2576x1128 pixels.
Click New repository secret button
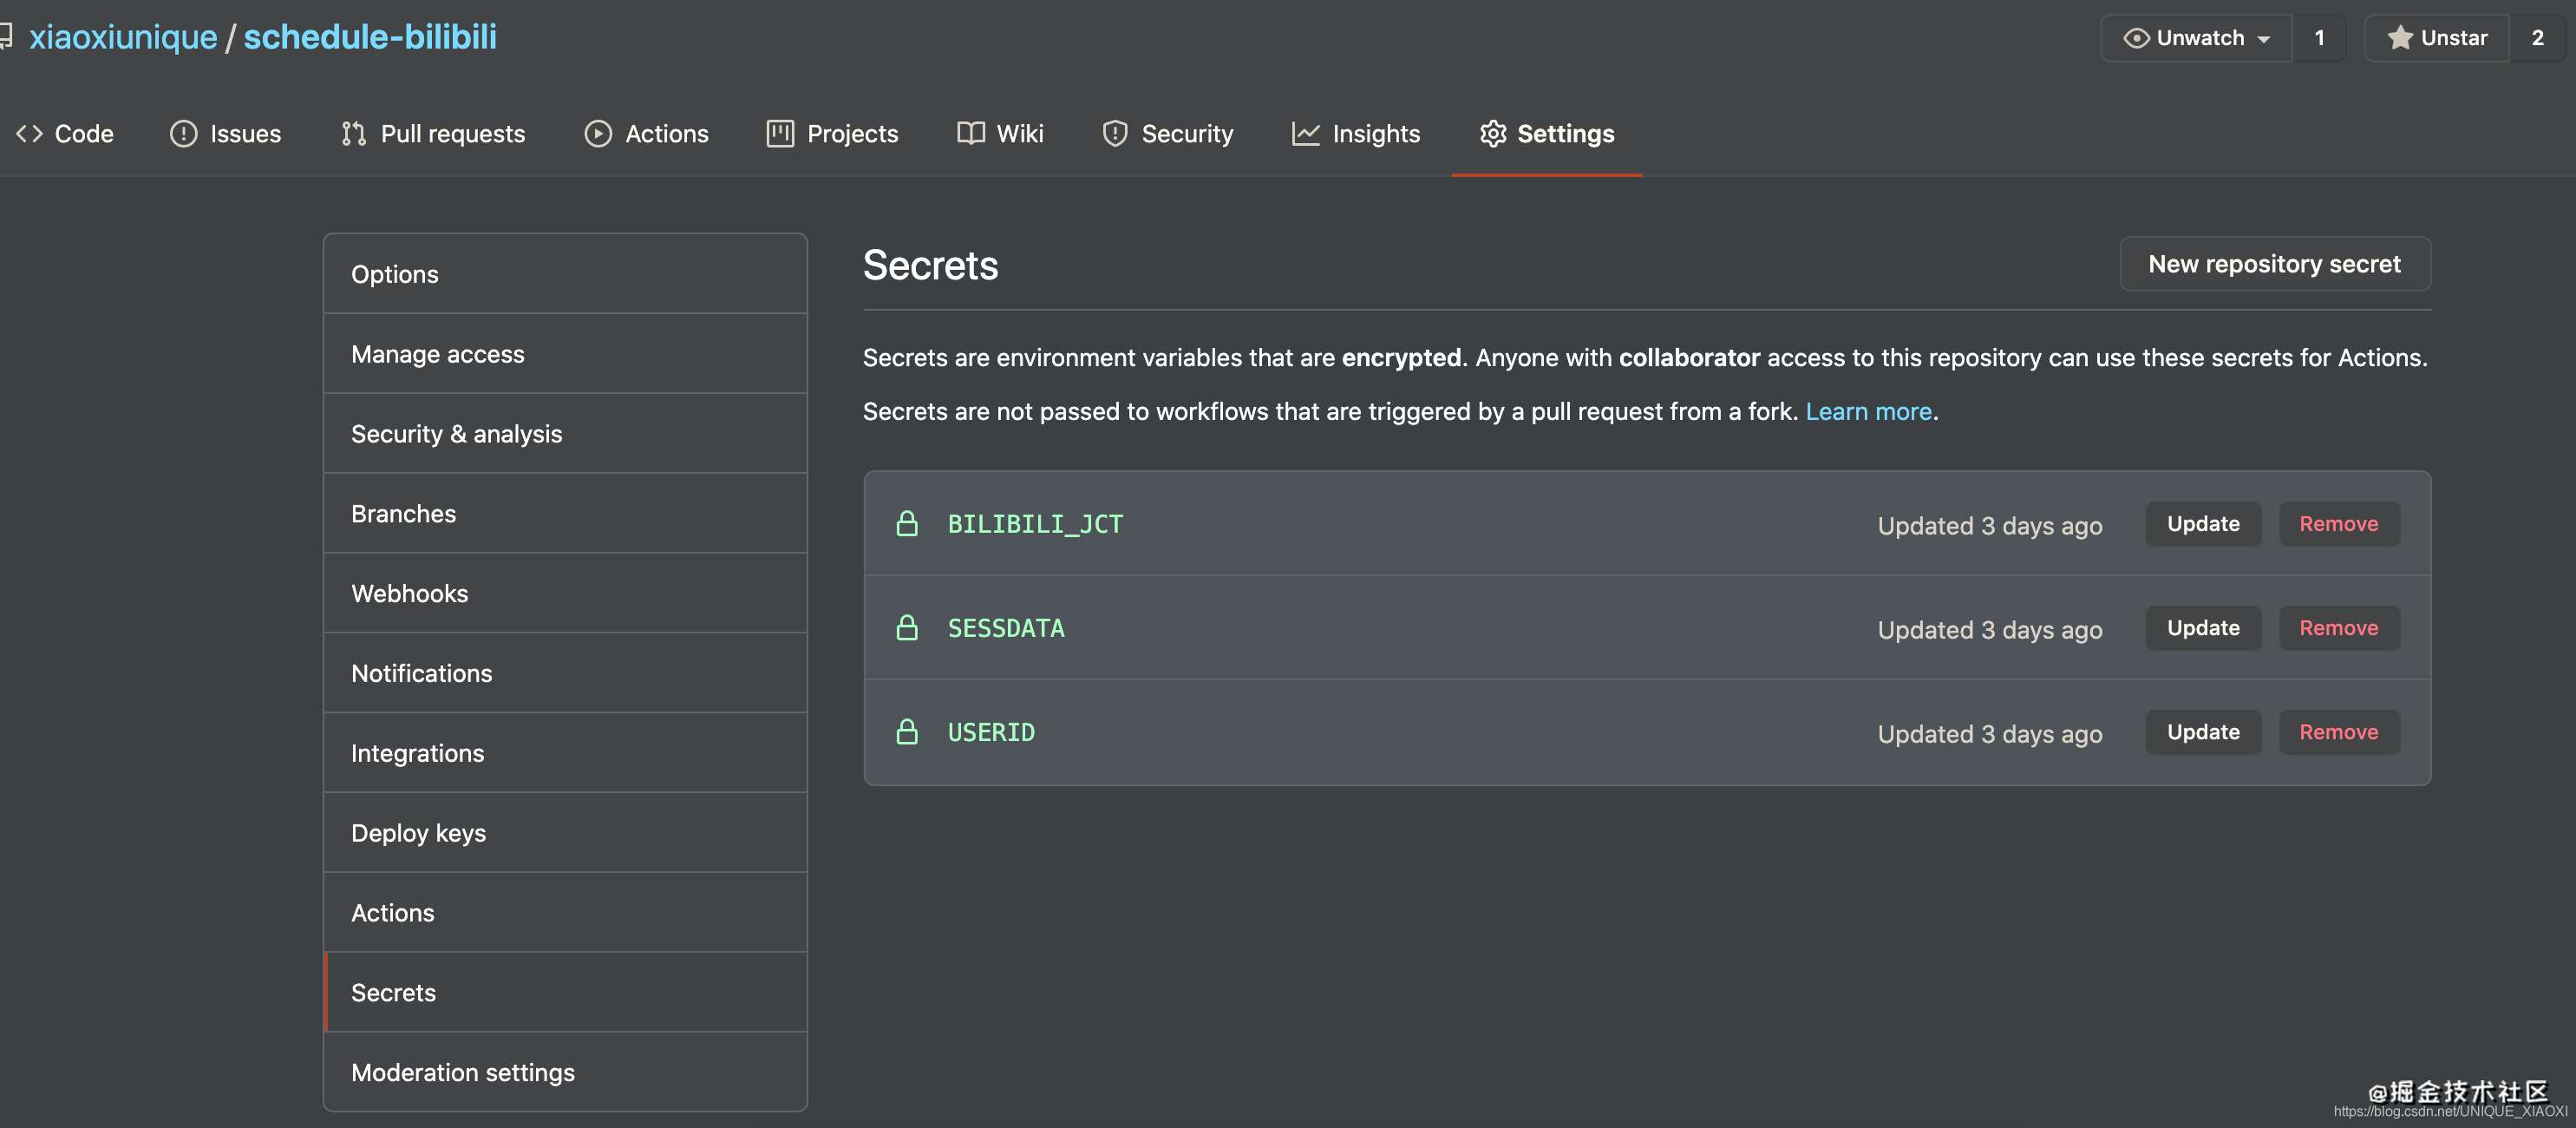2274,264
